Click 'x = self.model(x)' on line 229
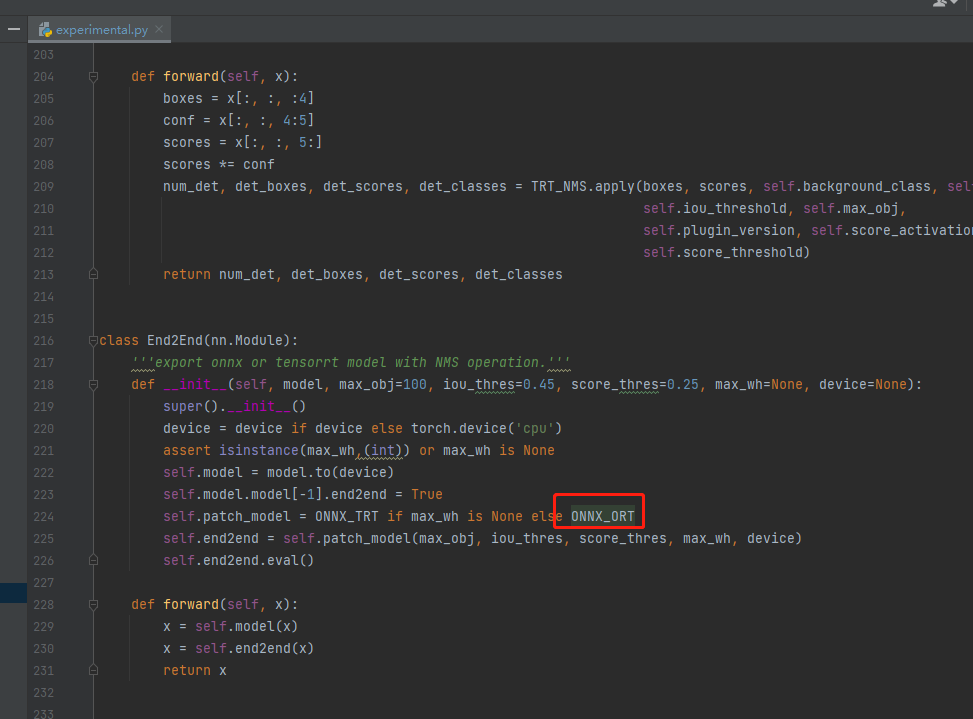The width and height of the screenshot is (973, 719). (231, 627)
